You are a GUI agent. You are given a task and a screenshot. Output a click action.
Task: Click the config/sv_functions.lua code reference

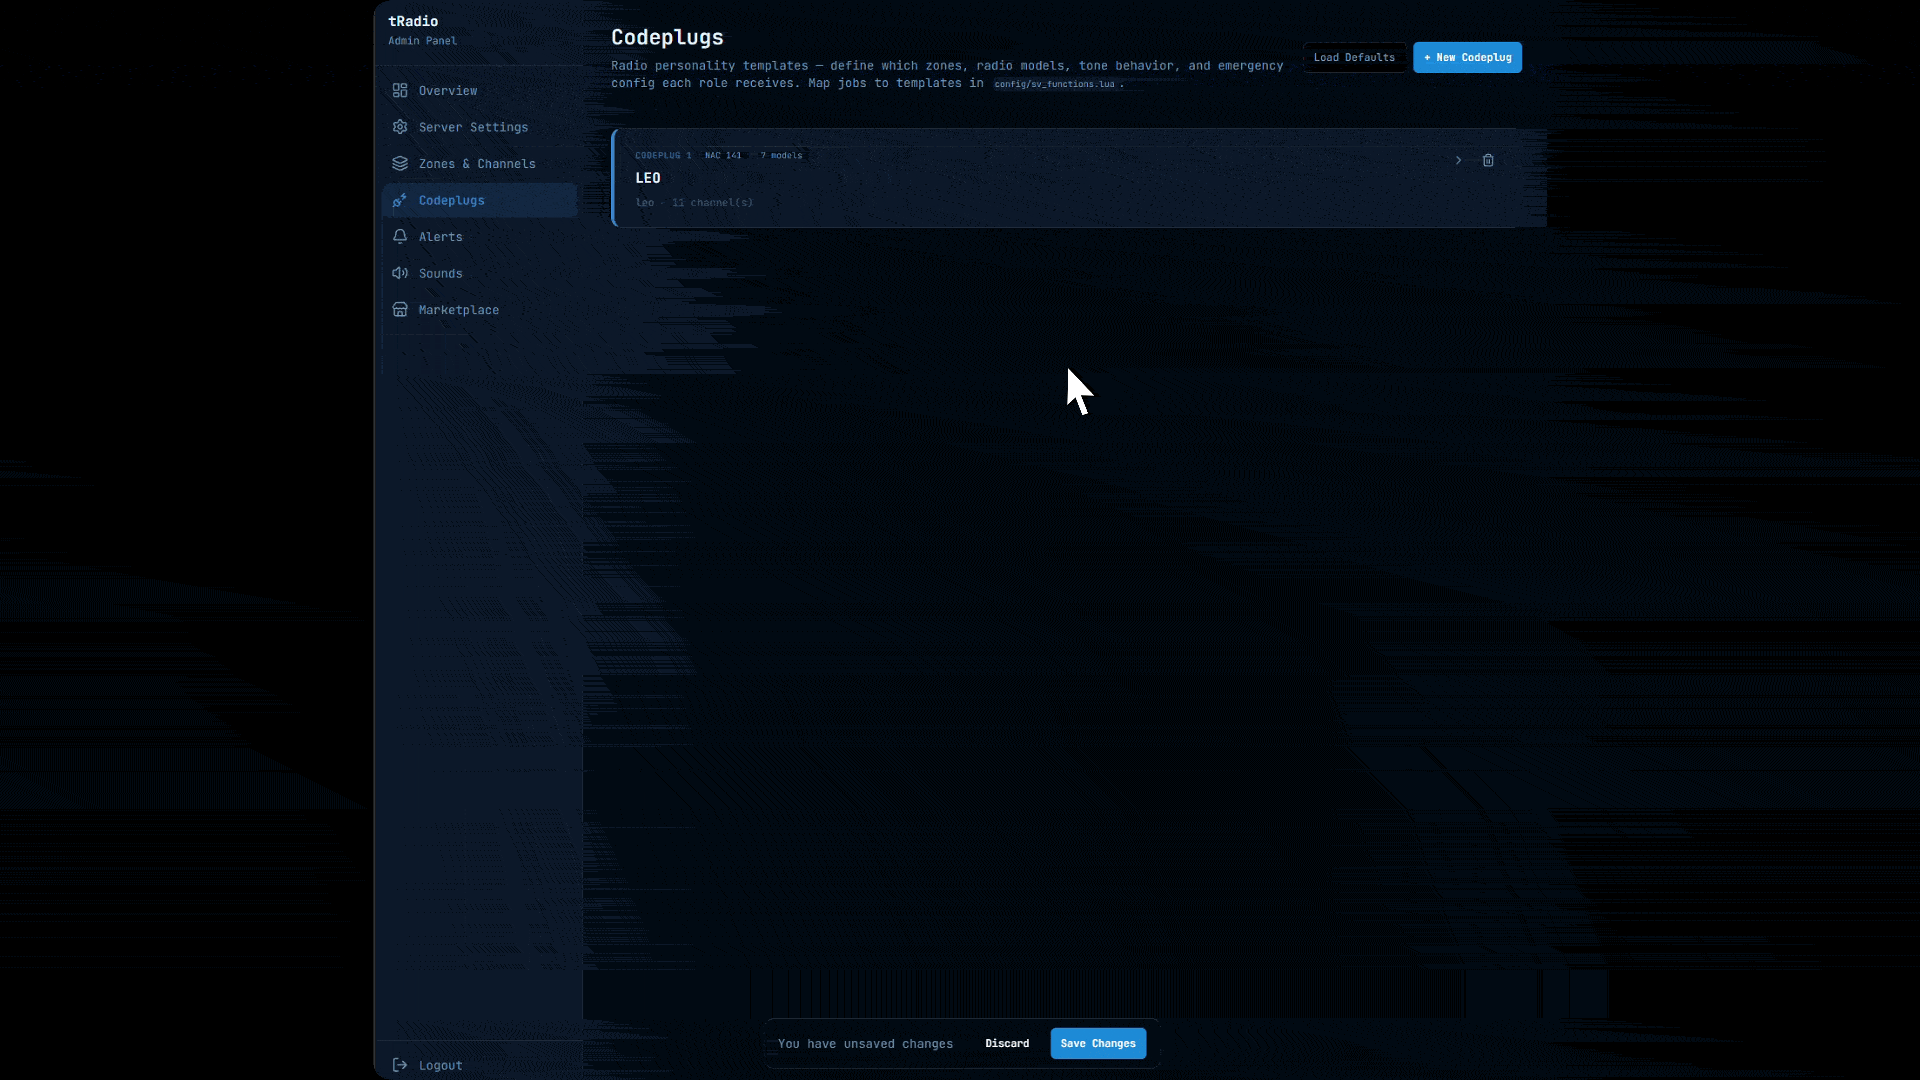click(x=1054, y=84)
